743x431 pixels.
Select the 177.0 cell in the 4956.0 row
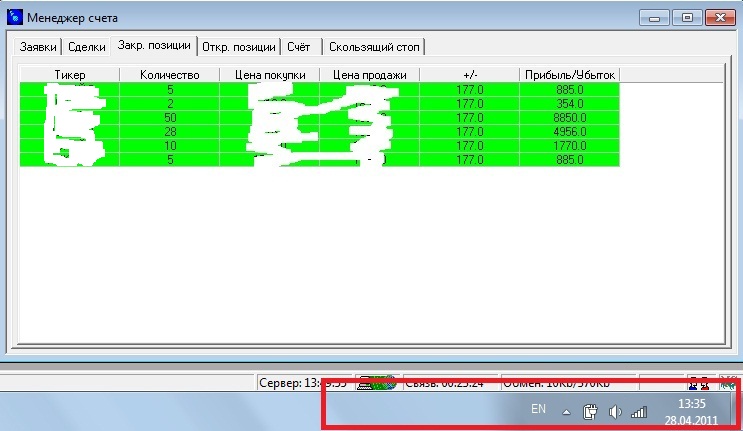tap(470, 132)
